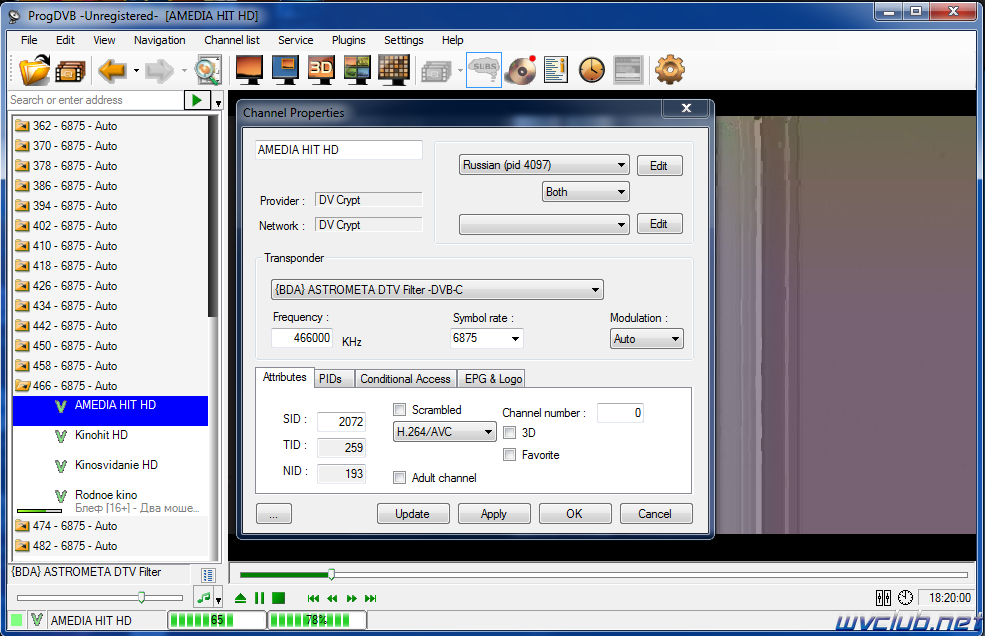Click the Search or enter address field
This screenshot has width=985, height=636.
point(95,100)
